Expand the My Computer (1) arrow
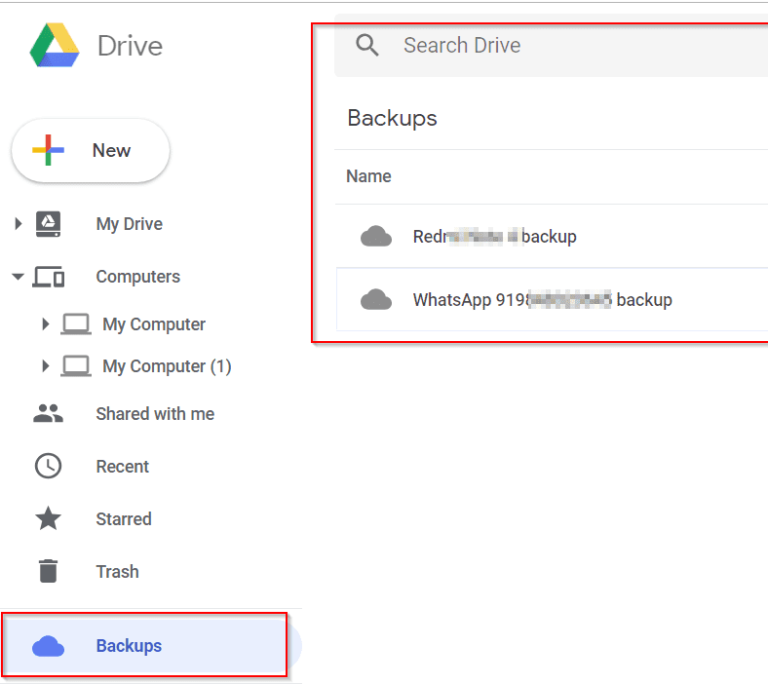 click(x=46, y=366)
